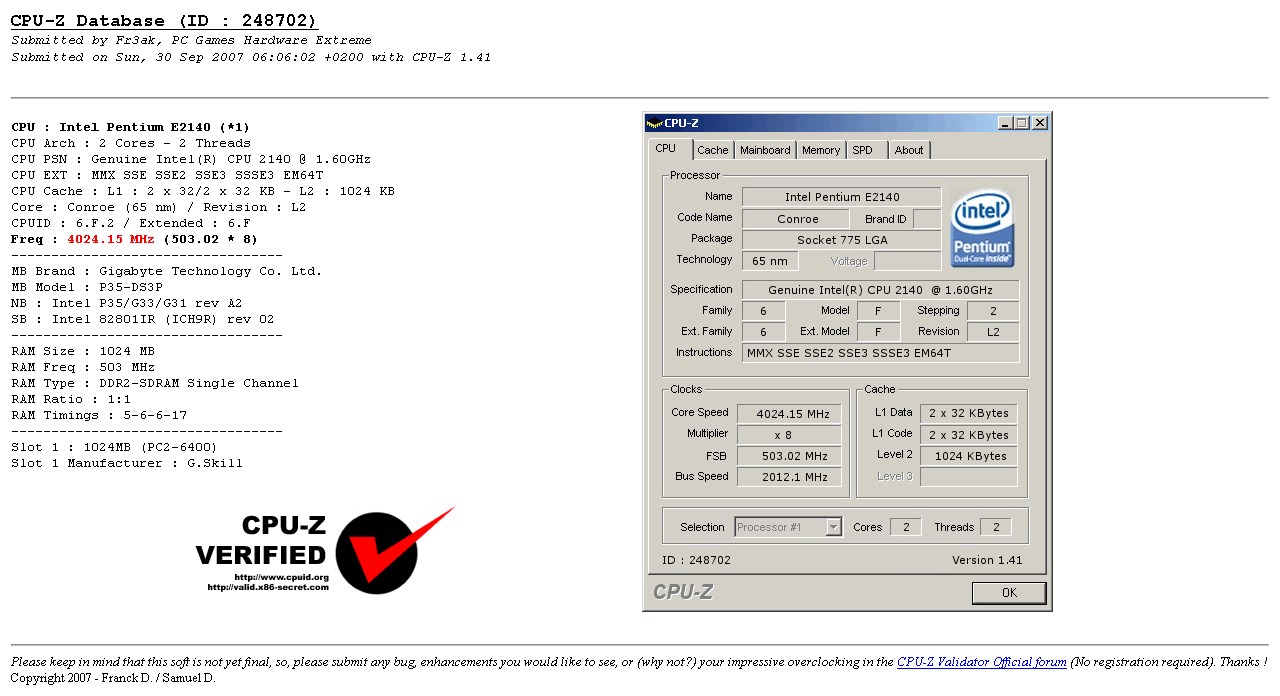Click the CPU-Z title bar app icon
The image size is (1280, 696).
tap(654, 123)
